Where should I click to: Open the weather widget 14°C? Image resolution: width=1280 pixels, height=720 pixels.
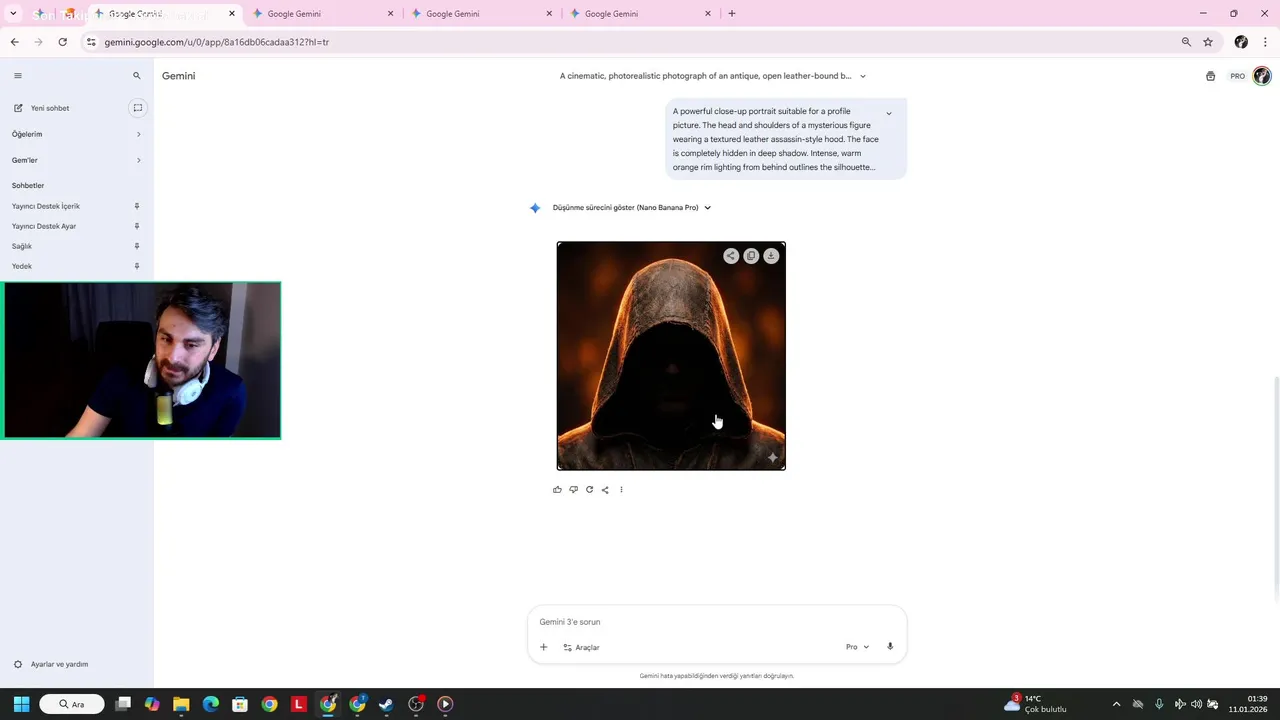(1035, 704)
